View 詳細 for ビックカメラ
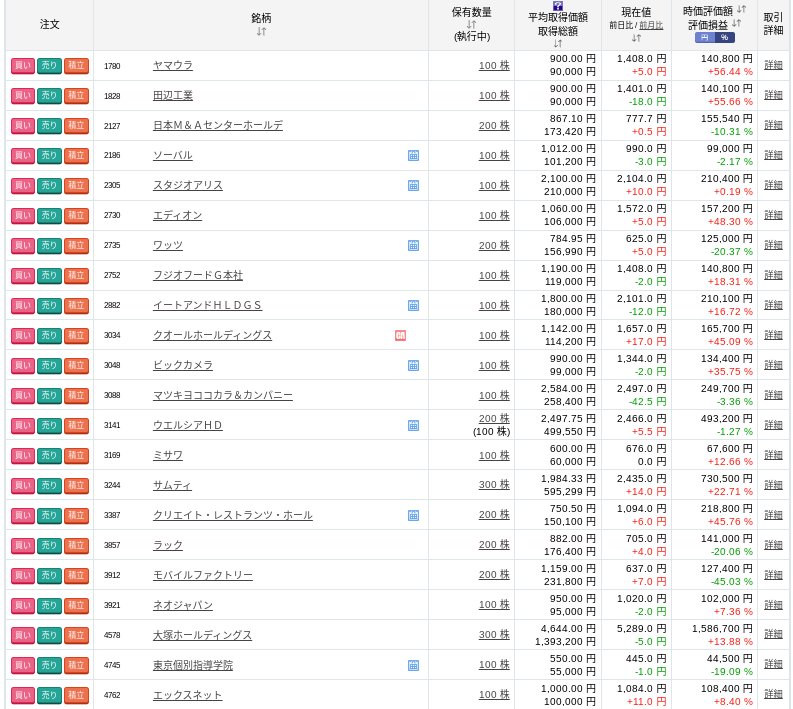Image resolution: width=793 pixels, height=709 pixels. [773, 365]
